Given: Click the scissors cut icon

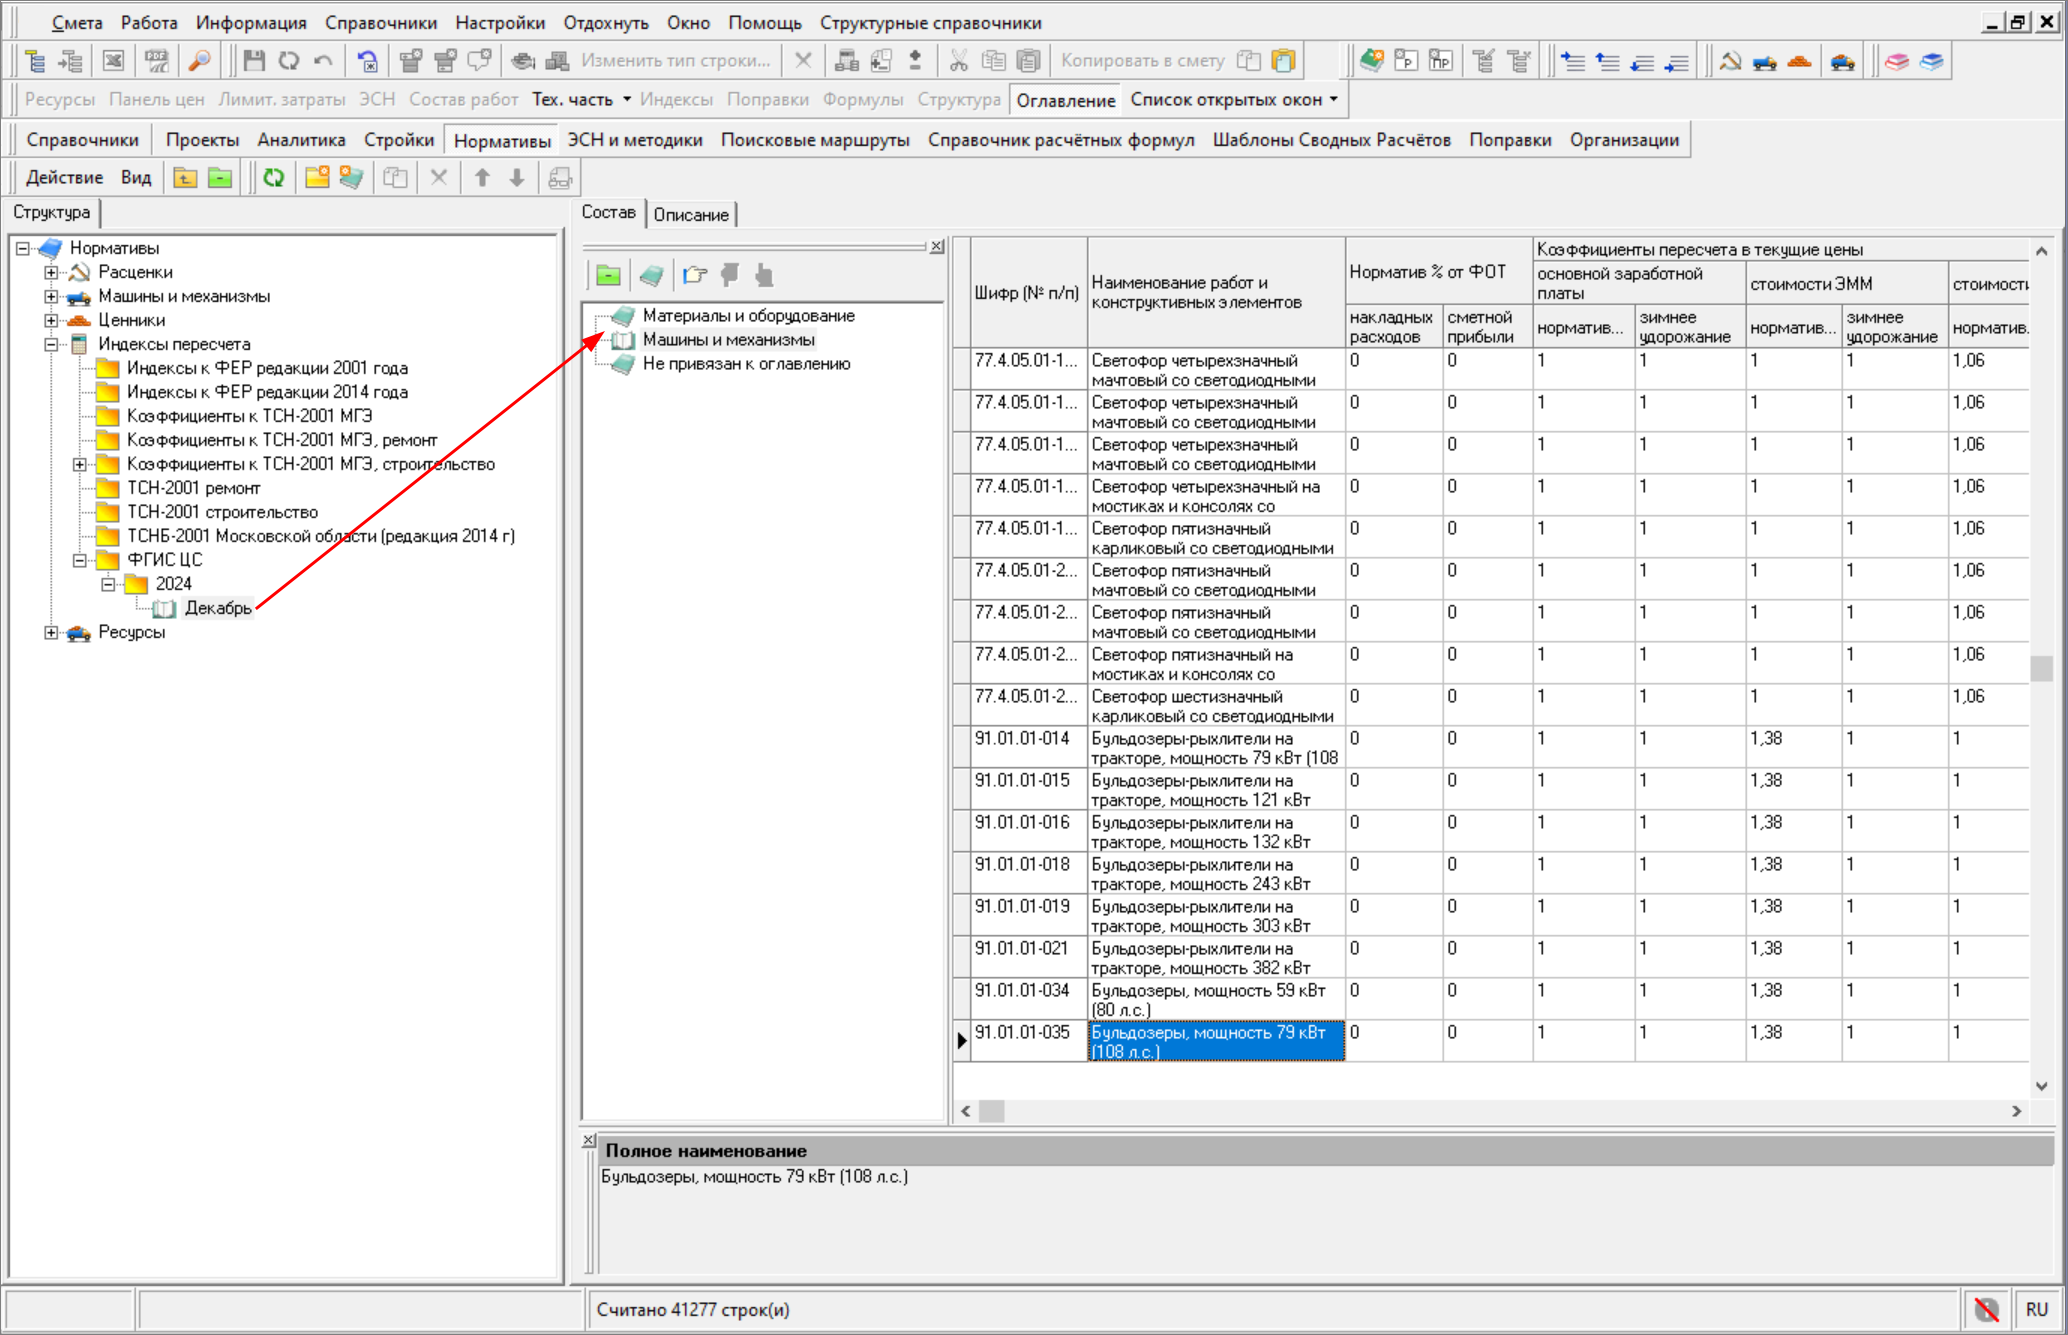Looking at the screenshot, I should click(959, 61).
